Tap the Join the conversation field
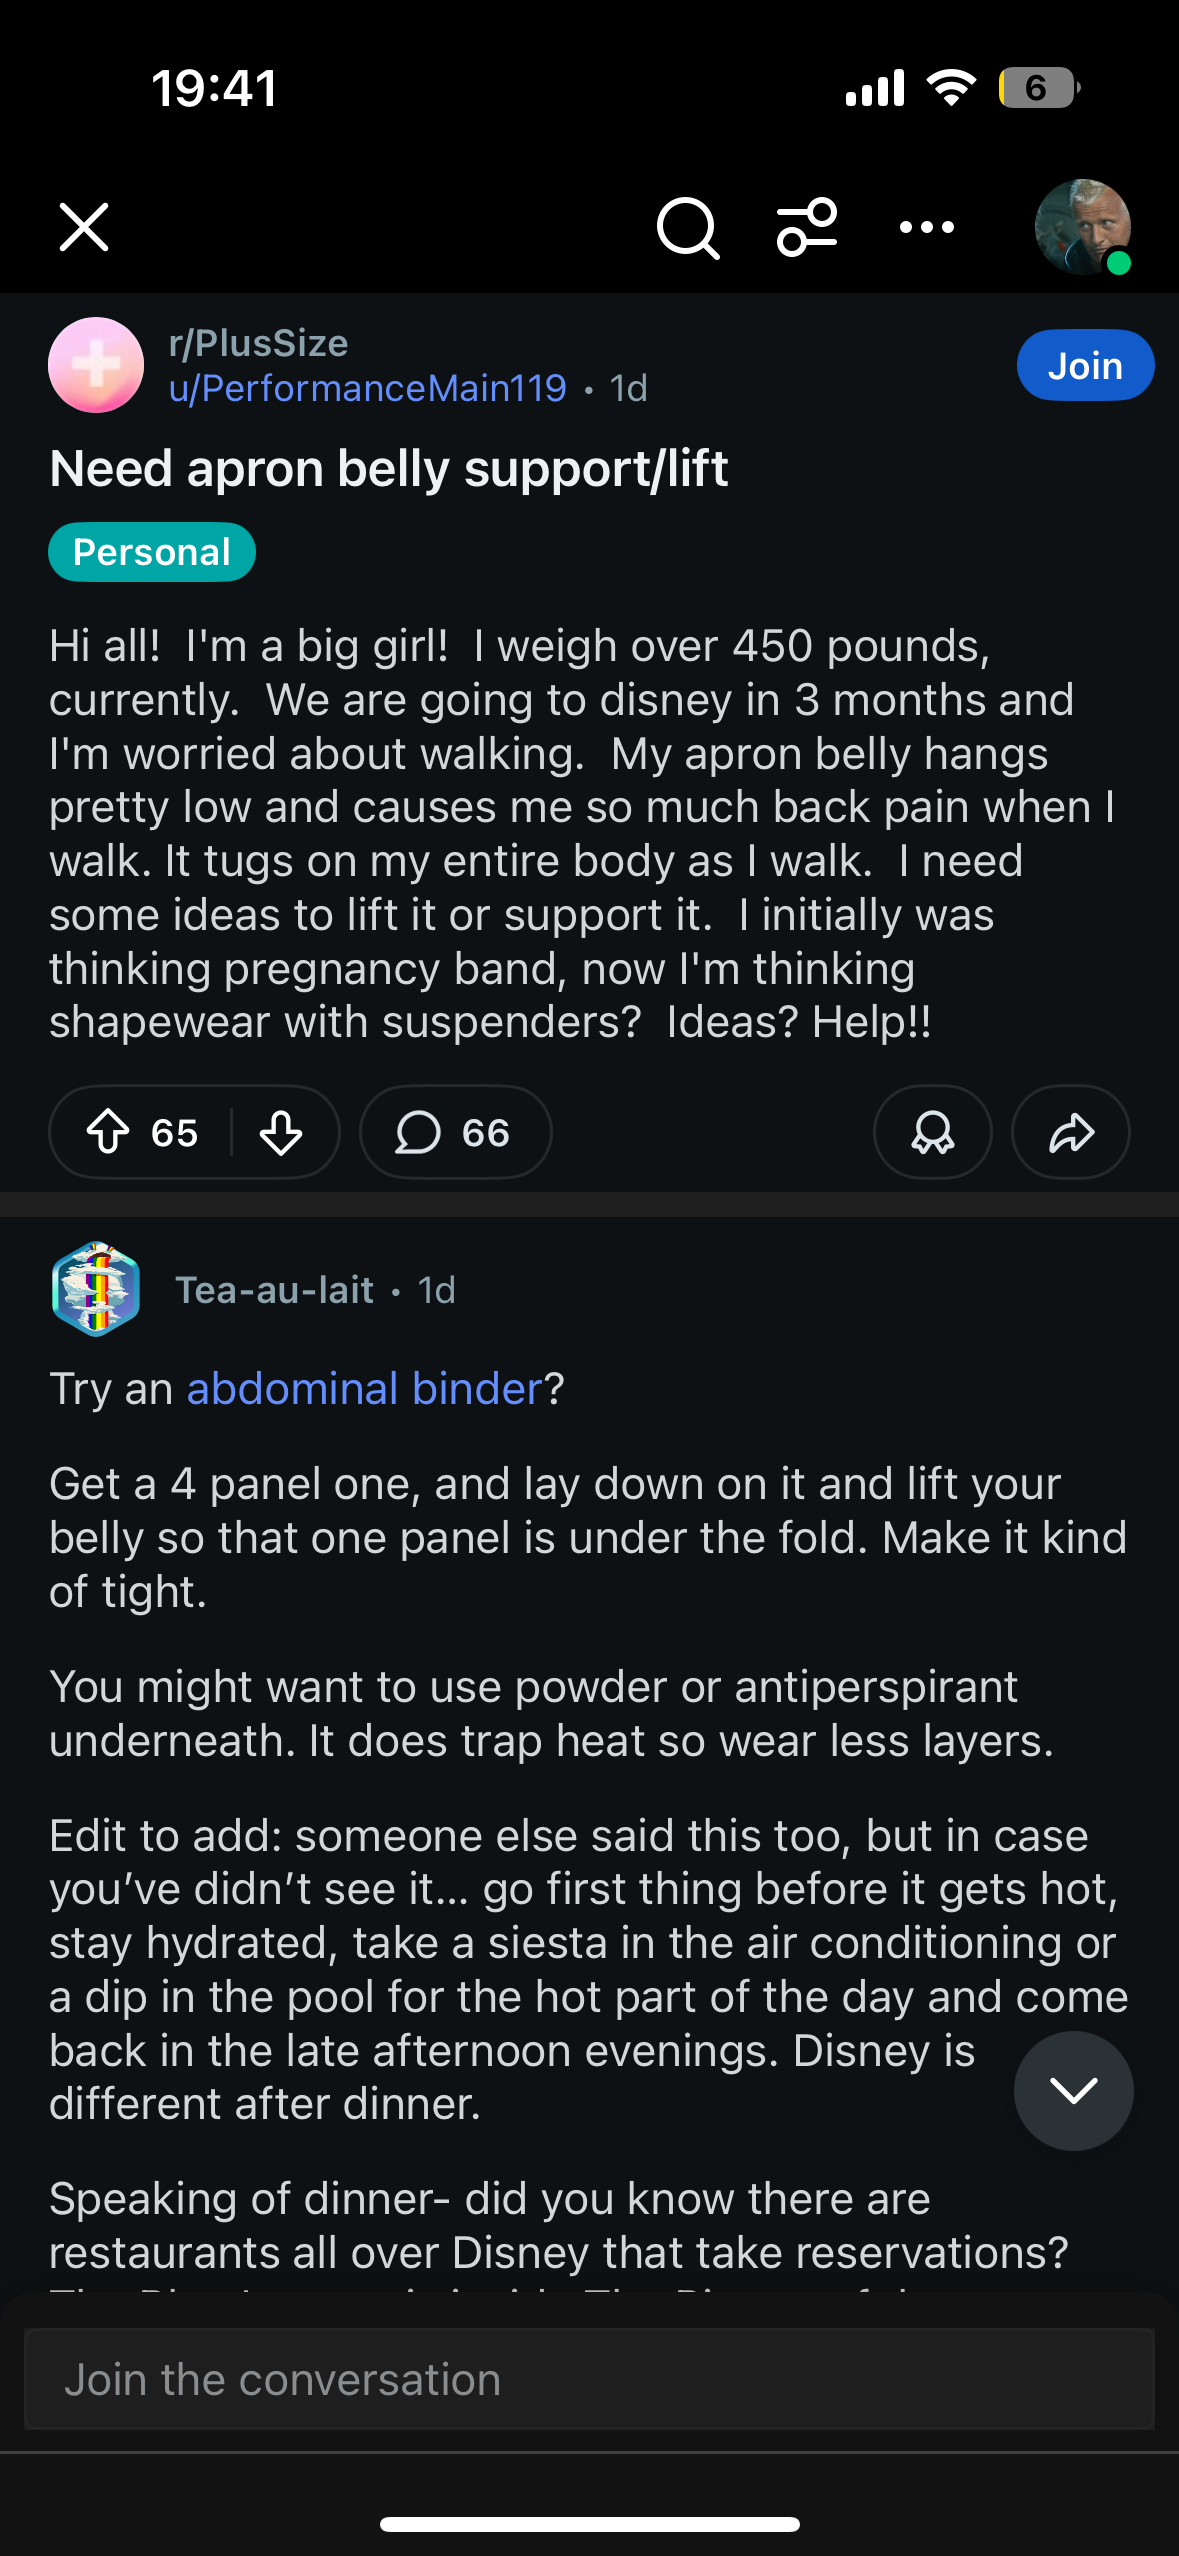Viewport: 1179px width, 2556px height. (x=589, y=2380)
